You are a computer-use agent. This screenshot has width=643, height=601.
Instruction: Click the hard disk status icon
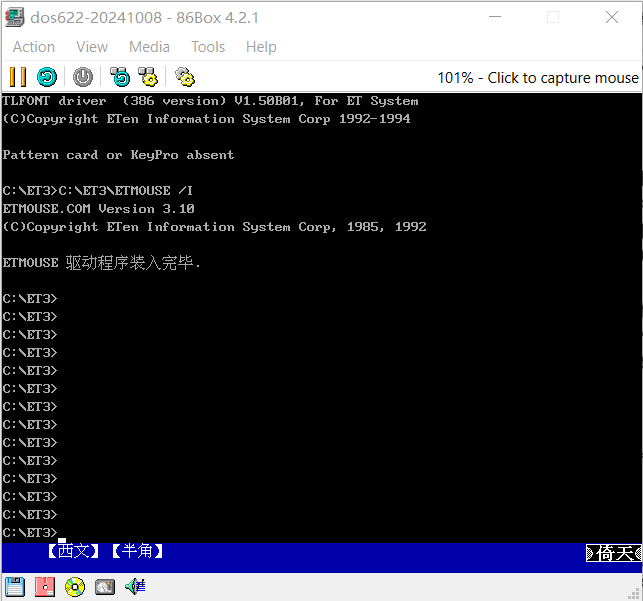105,587
